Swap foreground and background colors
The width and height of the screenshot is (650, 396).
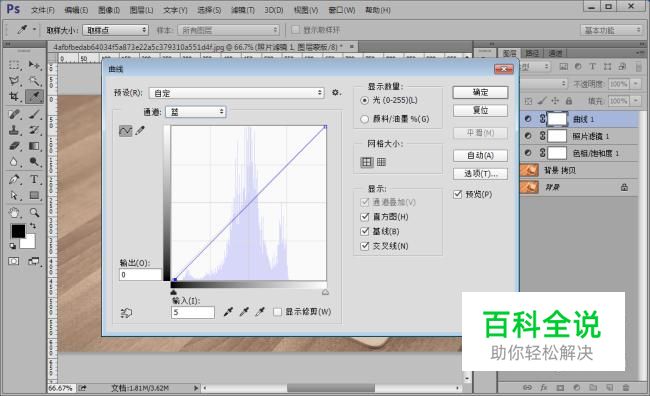[32, 226]
